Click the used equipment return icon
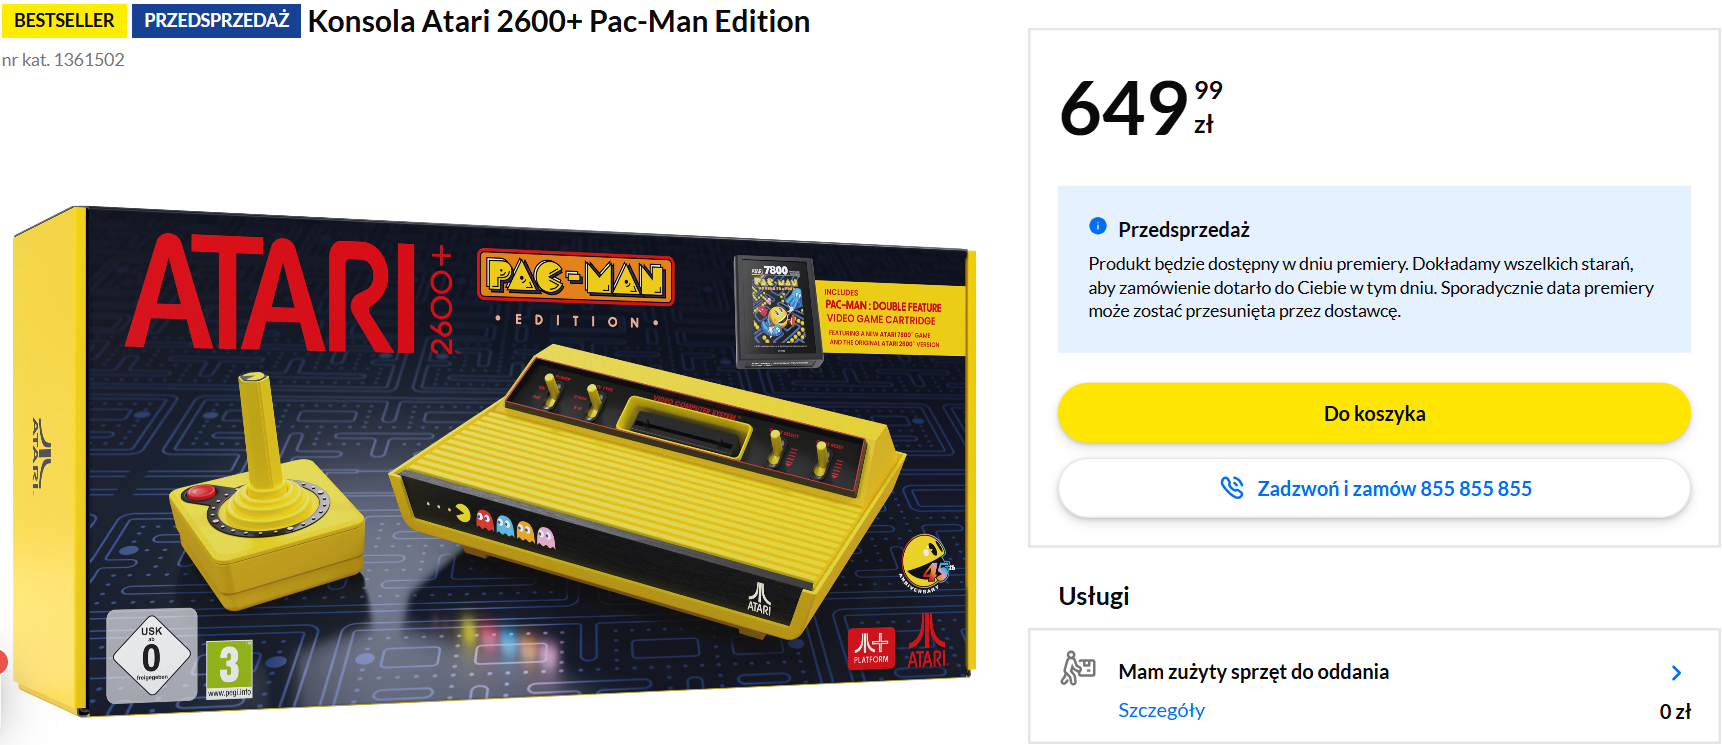Image resolution: width=1722 pixels, height=745 pixels. (1078, 668)
